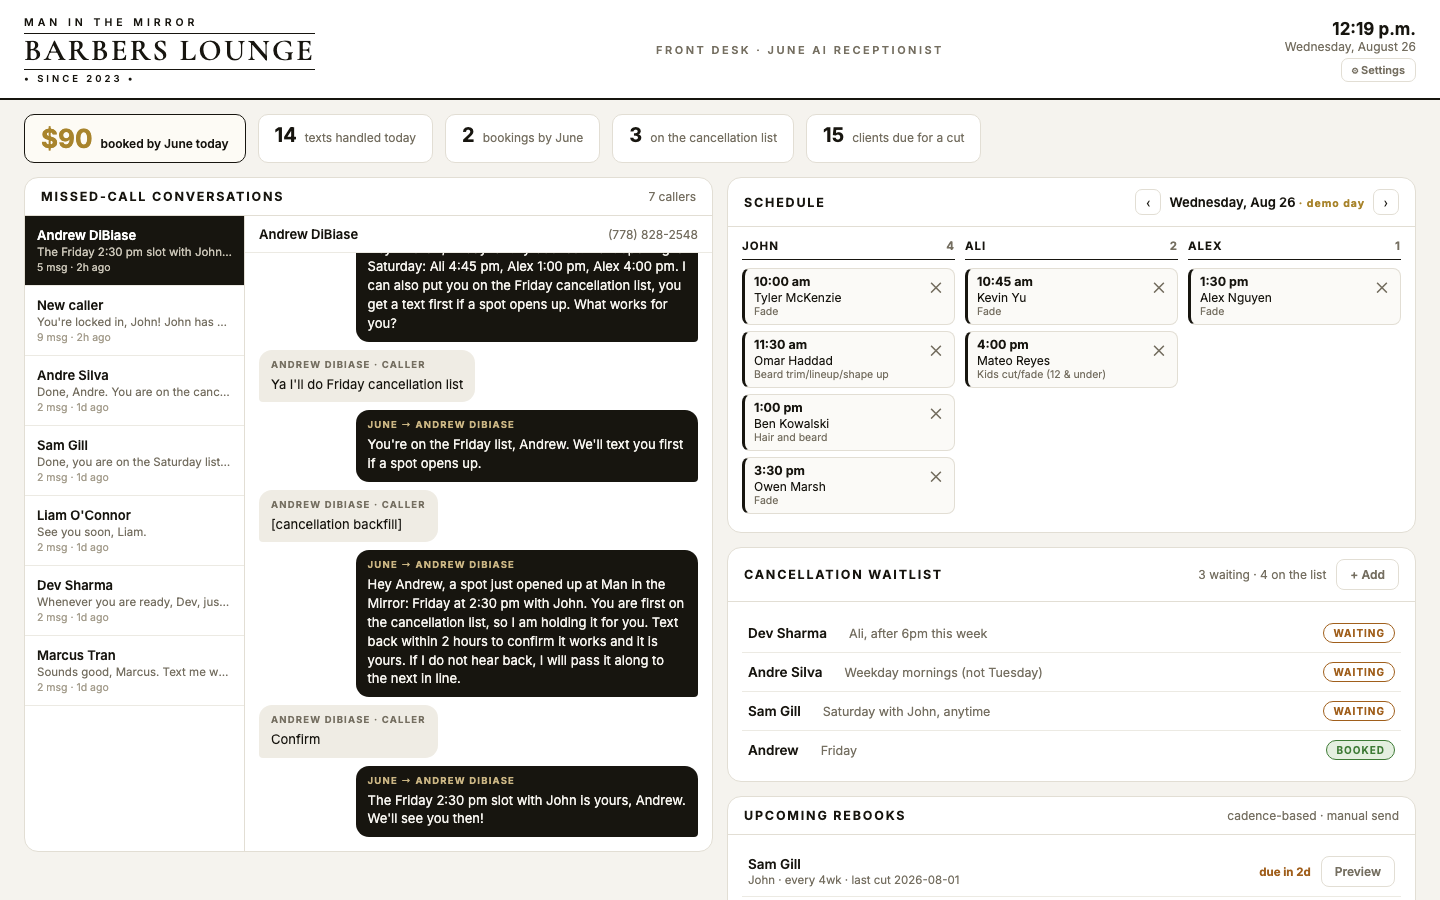
Task: Click the '[cancellation backfill]' message bubble
Action: tap(348, 516)
